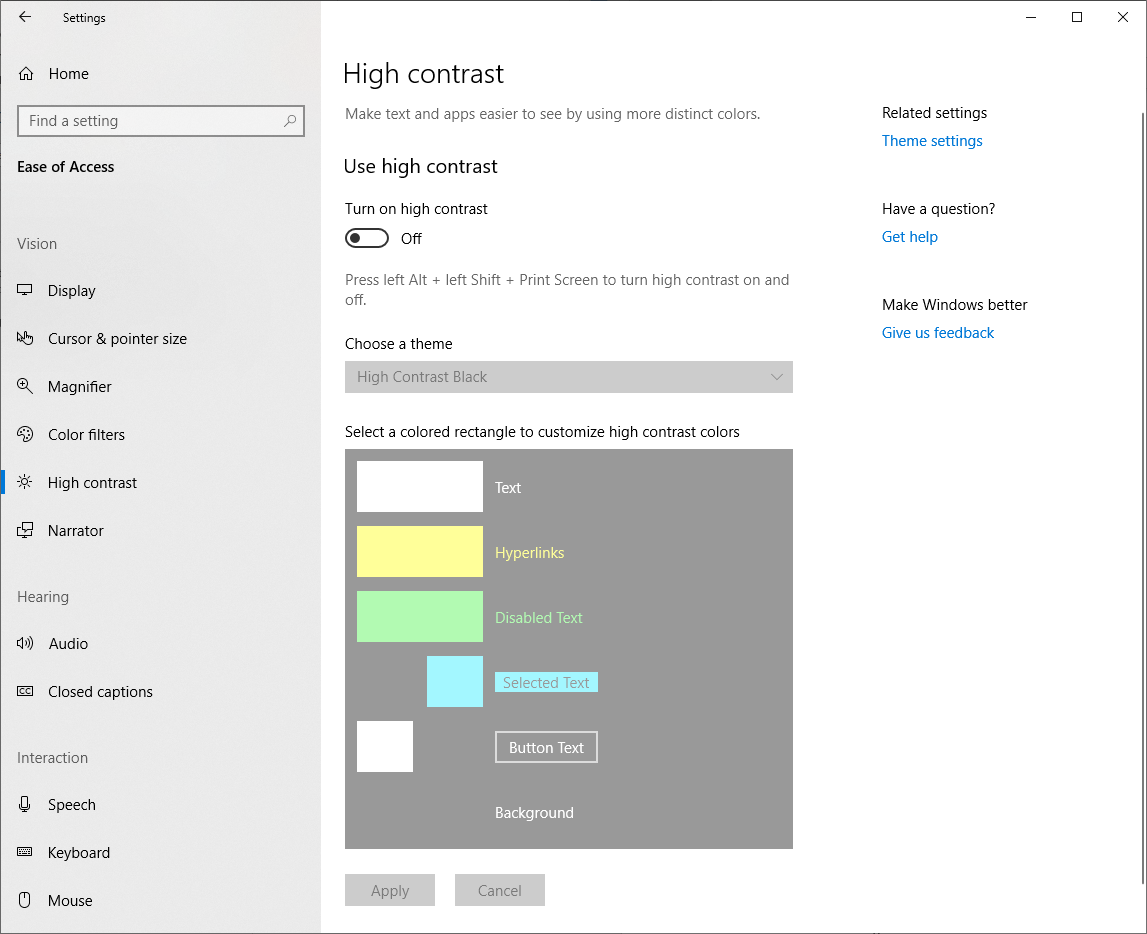Click the Display monitor icon
Screen dimensions: 1147x934
pos(25,290)
